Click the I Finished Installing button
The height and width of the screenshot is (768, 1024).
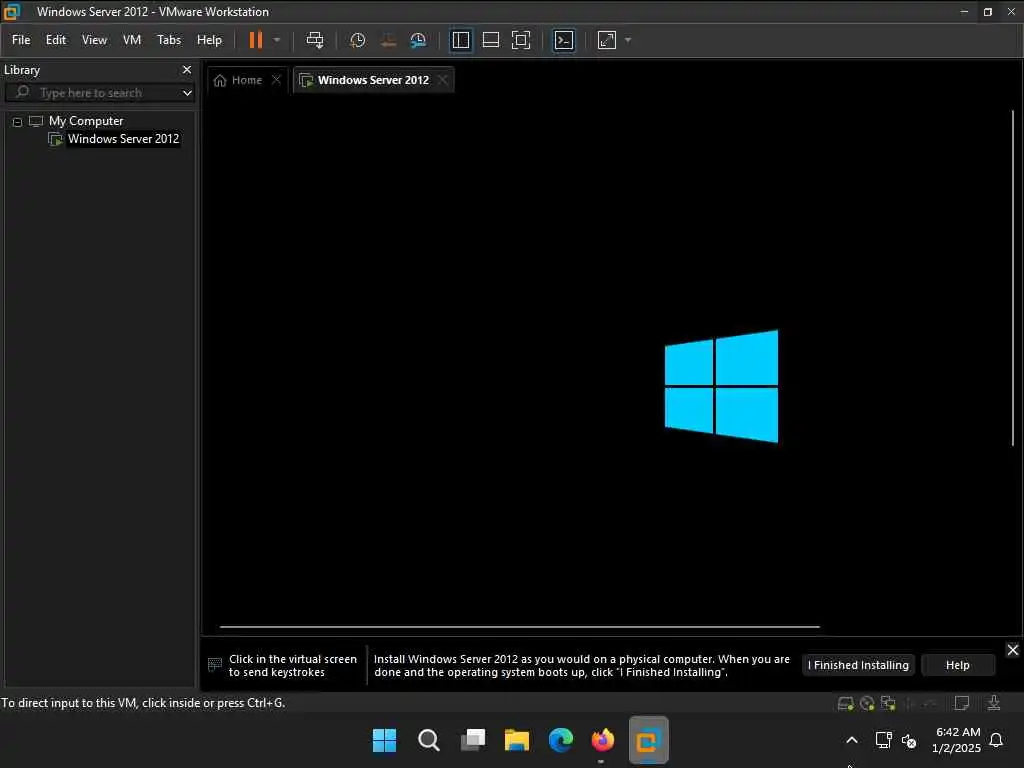(x=858, y=665)
